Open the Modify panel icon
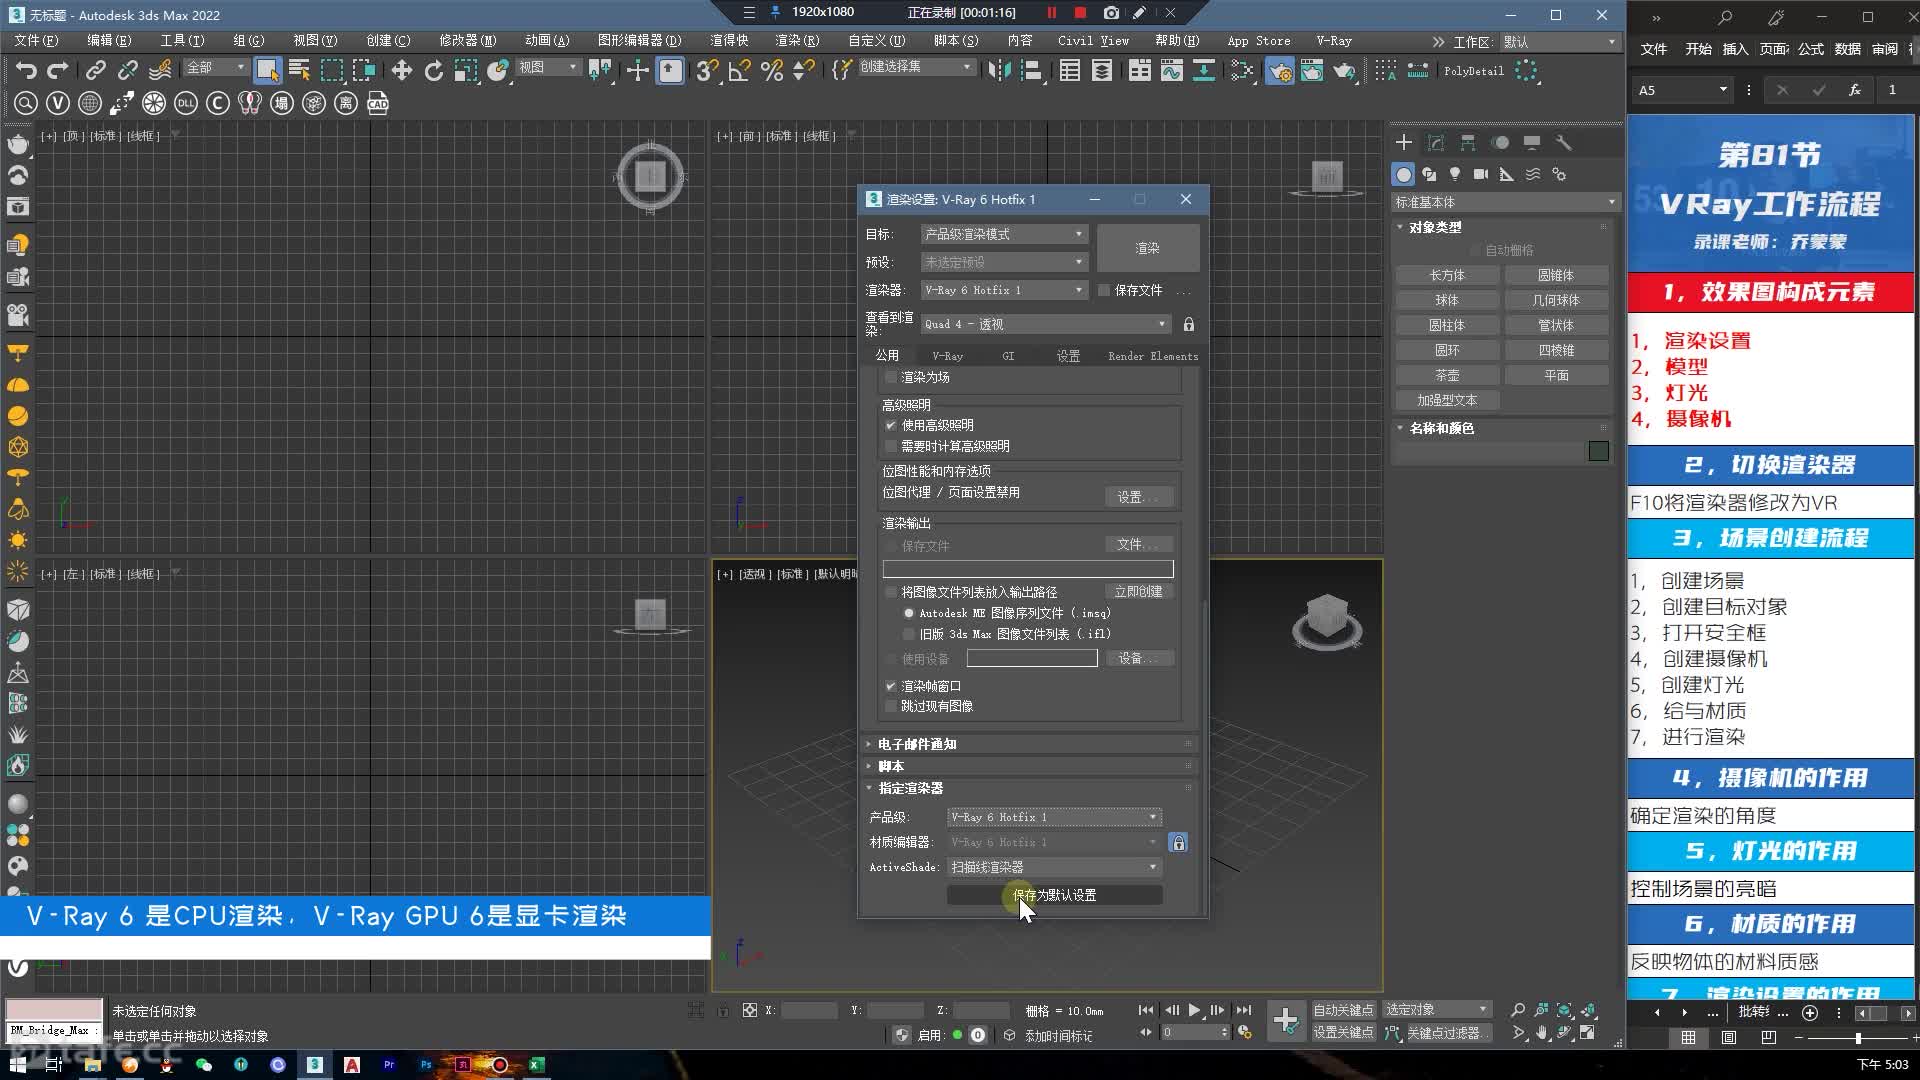Viewport: 1920px width, 1080px height. click(x=1436, y=142)
